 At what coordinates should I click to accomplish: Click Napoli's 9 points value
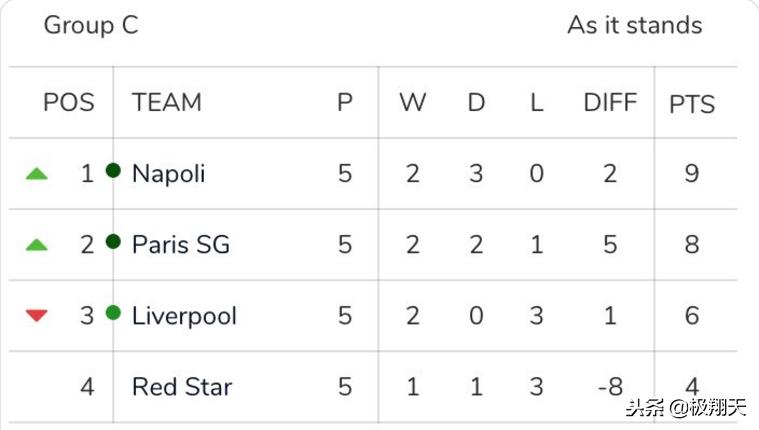(692, 174)
